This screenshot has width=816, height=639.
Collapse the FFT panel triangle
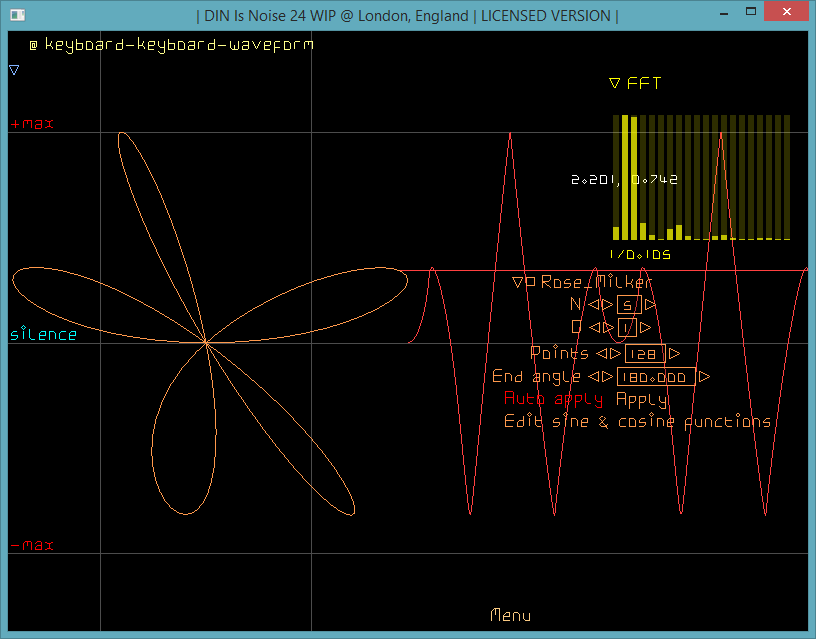[615, 84]
